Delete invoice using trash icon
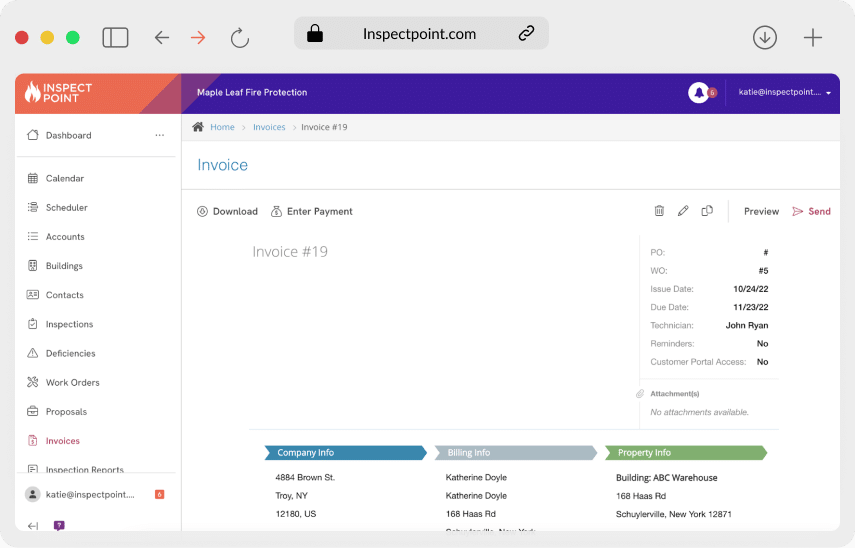Screen dimensions: 855x548 pyautogui.click(x=659, y=211)
